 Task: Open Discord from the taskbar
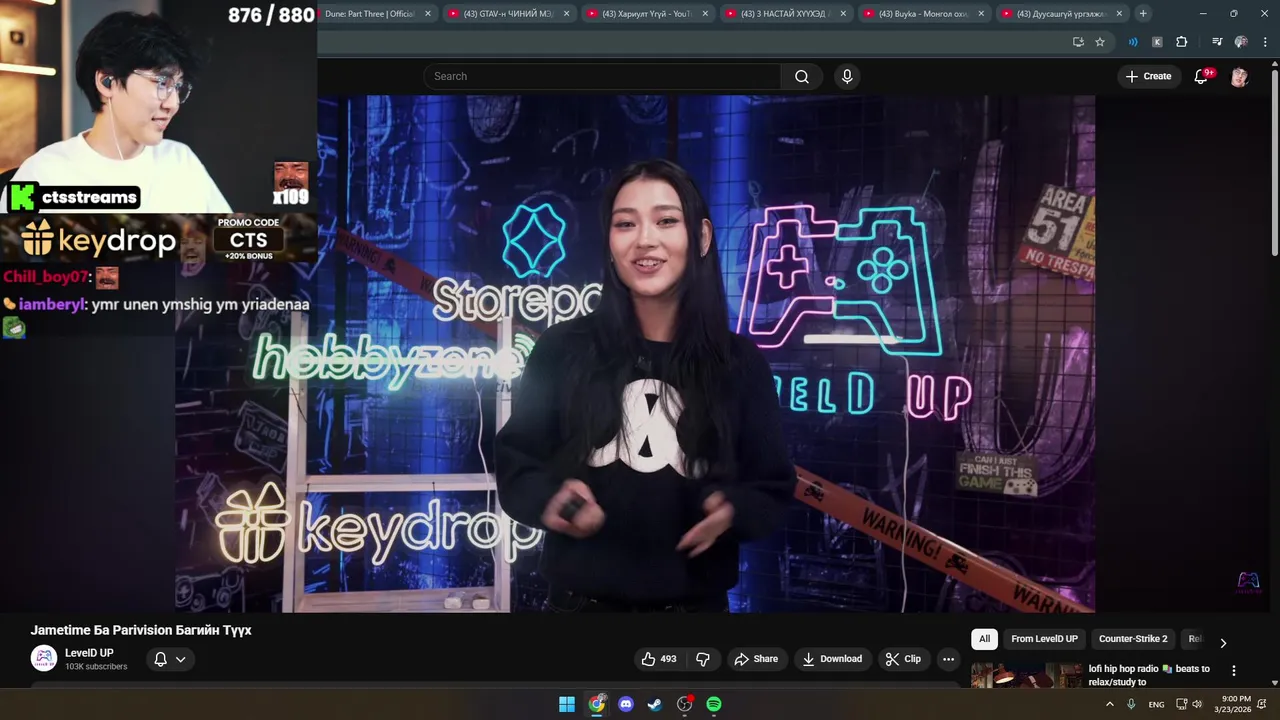pos(626,704)
